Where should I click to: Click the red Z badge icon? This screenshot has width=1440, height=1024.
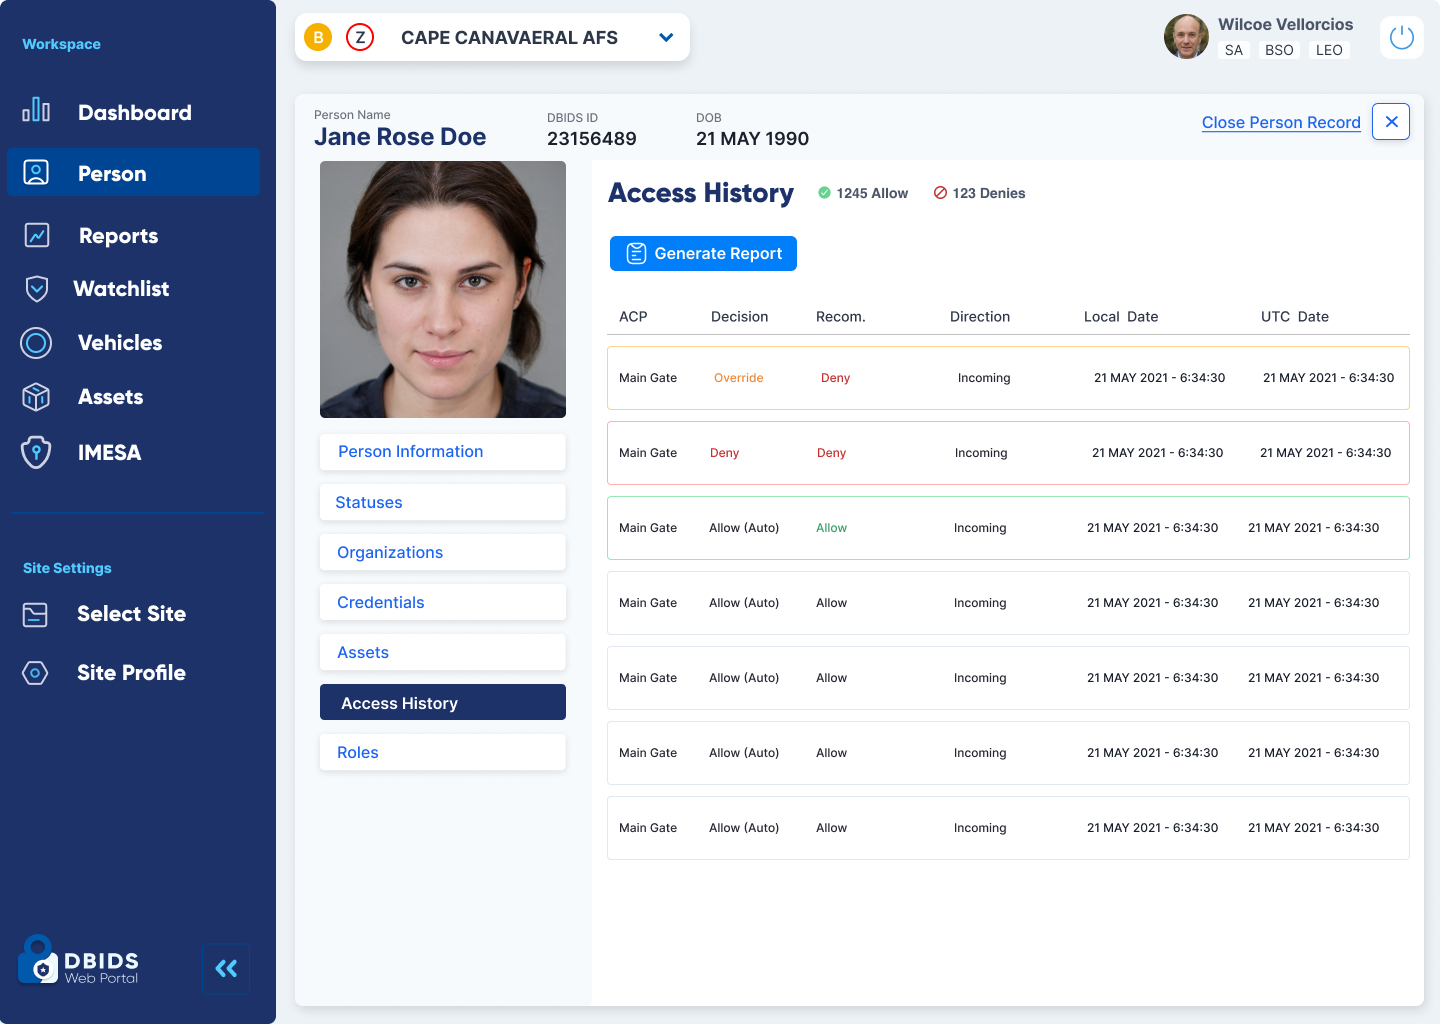[x=360, y=38]
